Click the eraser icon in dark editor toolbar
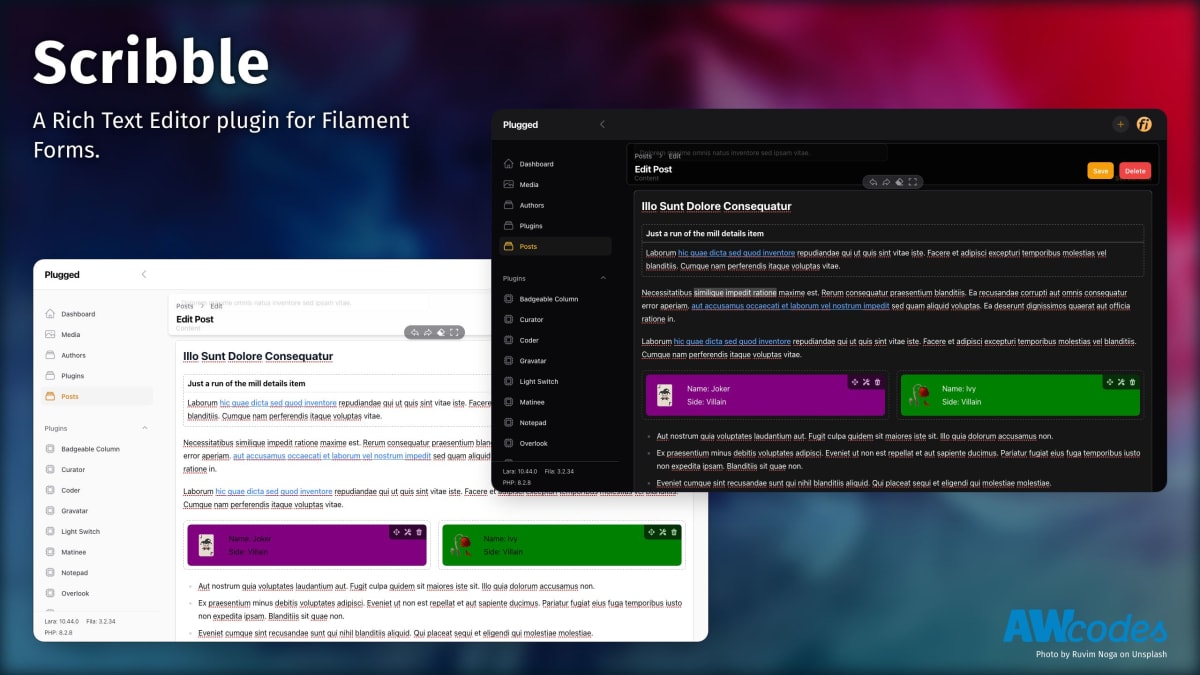 point(900,182)
